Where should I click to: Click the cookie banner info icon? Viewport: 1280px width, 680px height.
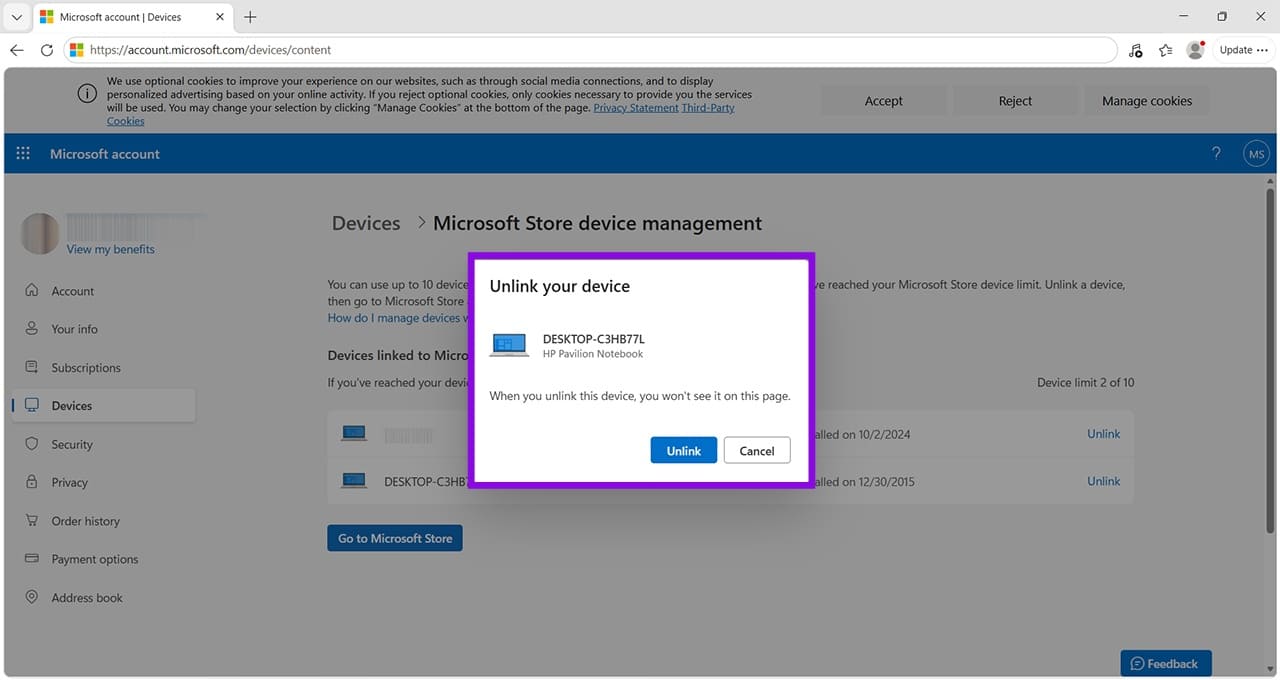(x=87, y=93)
